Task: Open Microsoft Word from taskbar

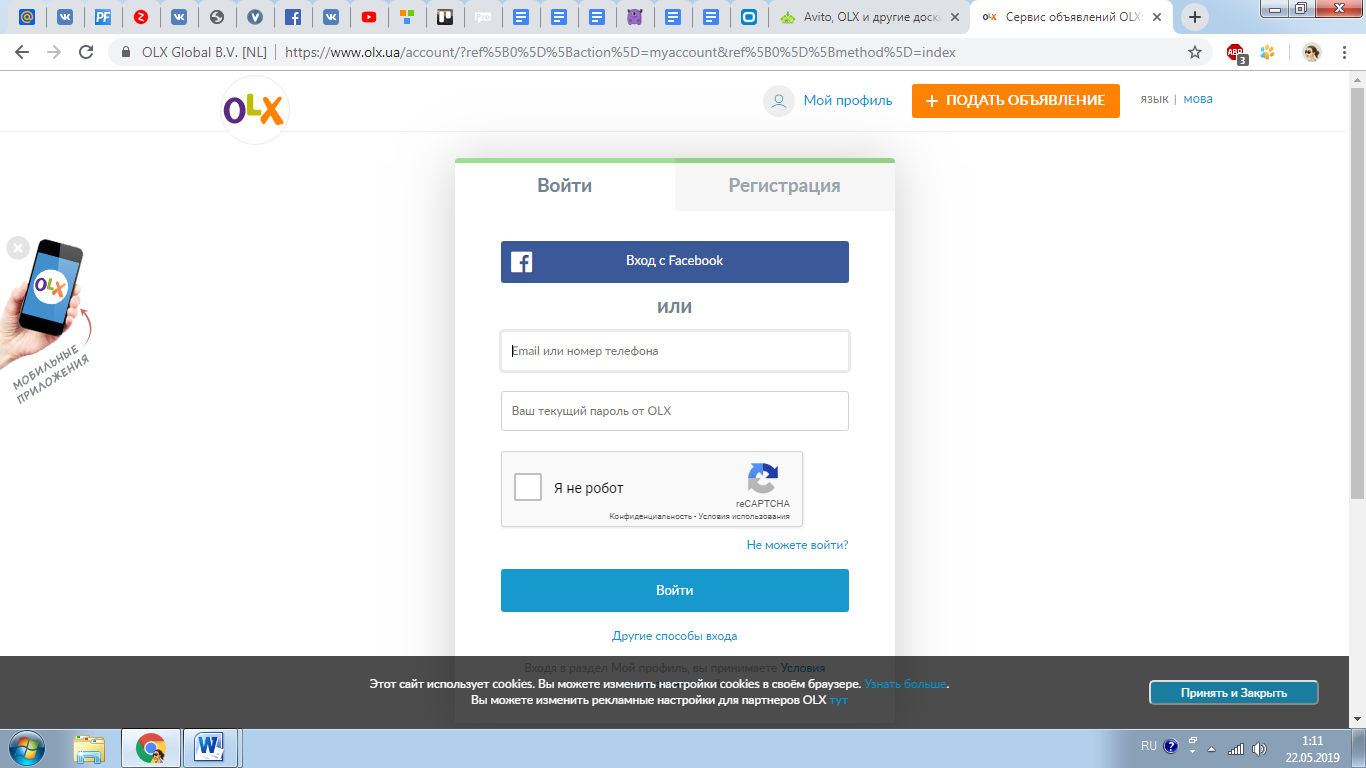Action: pyautogui.click(x=210, y=748)
